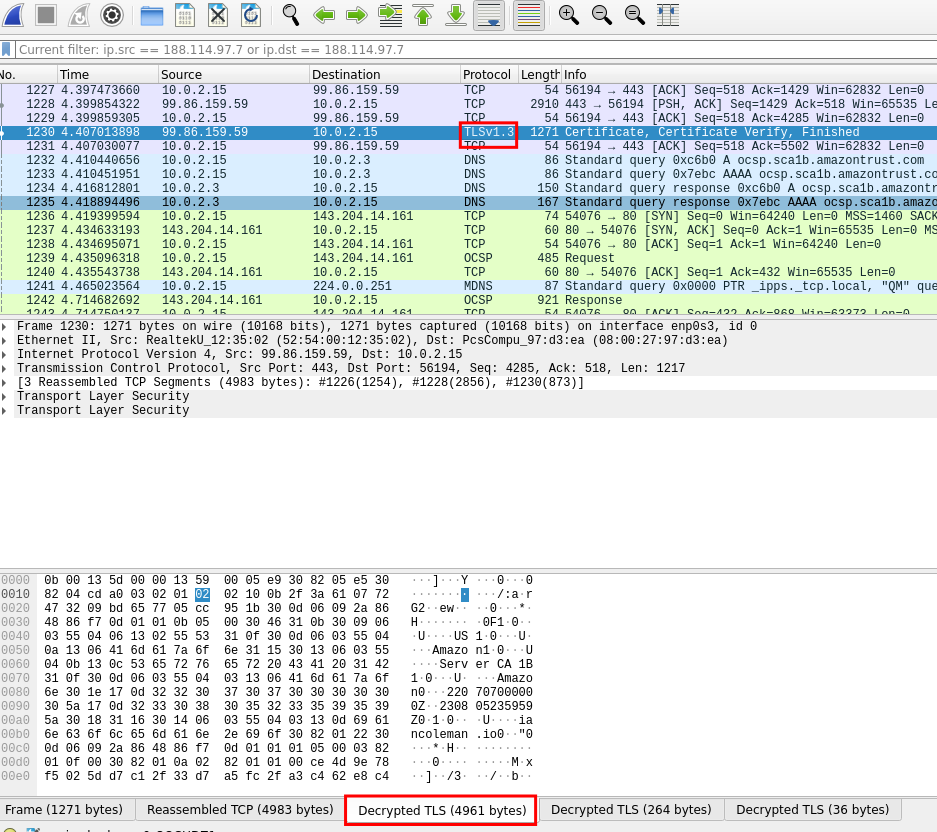Zoom in on packet list text
Screen dimensions: 937x832
pyautogui.click(x=569, y=14)
